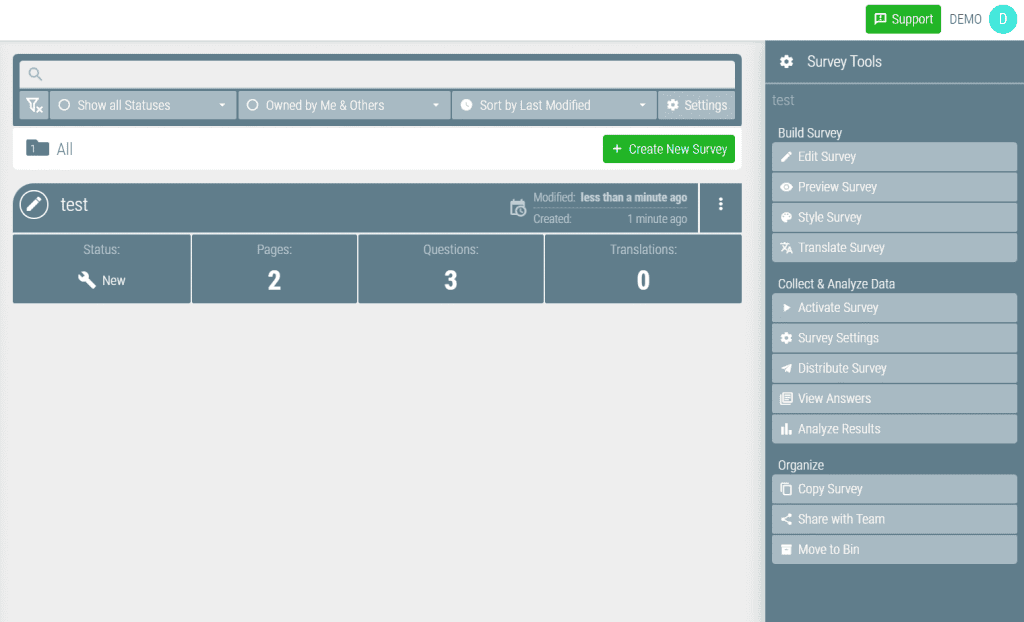The width and height of the screenshot is (1024, 622).
Task: Click the clear filters funnel icon
Action: pos(34,105)
